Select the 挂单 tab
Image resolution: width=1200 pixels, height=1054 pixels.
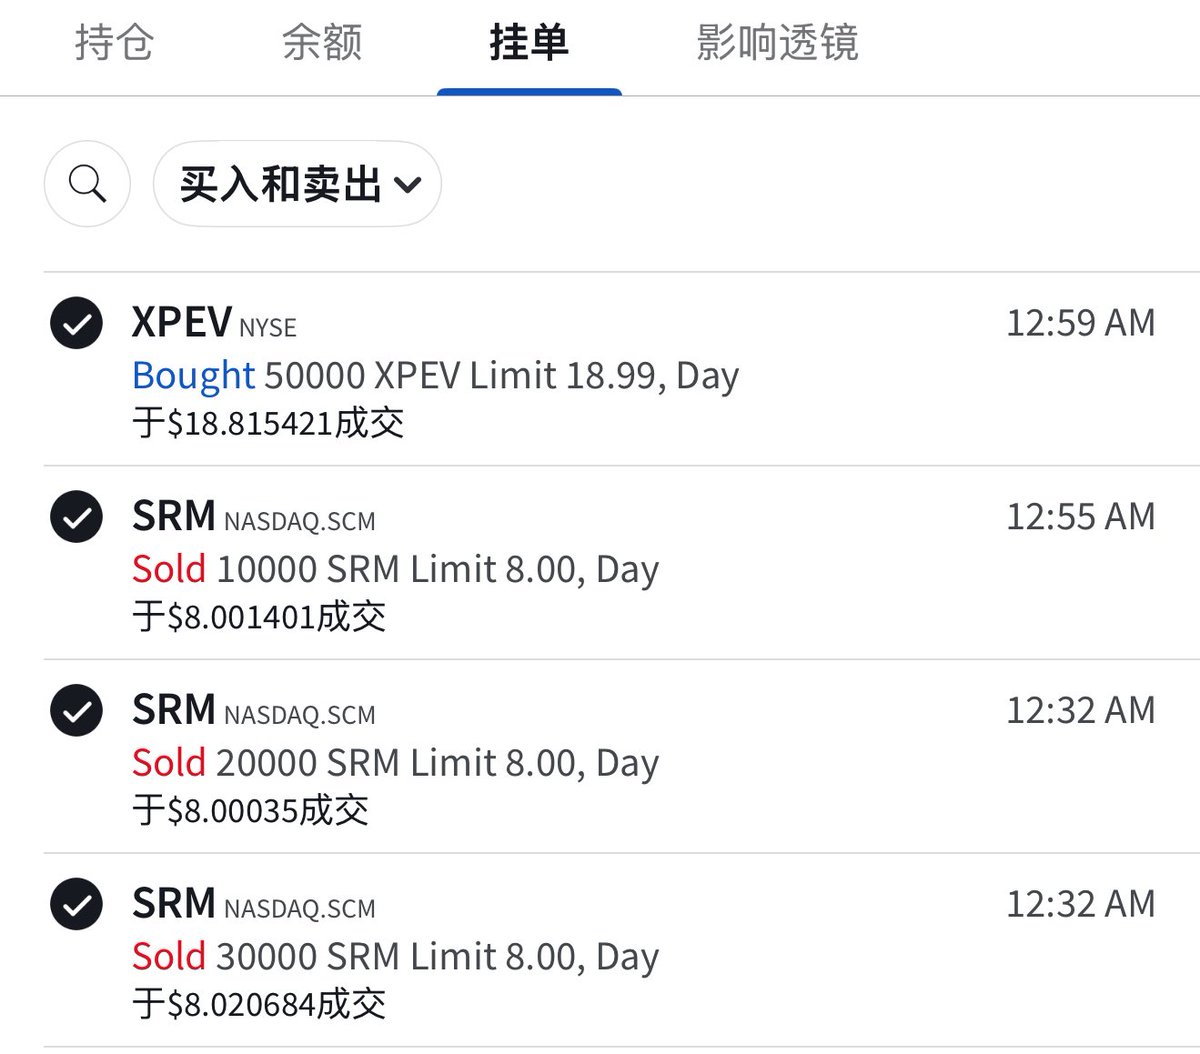pos(529,43)
